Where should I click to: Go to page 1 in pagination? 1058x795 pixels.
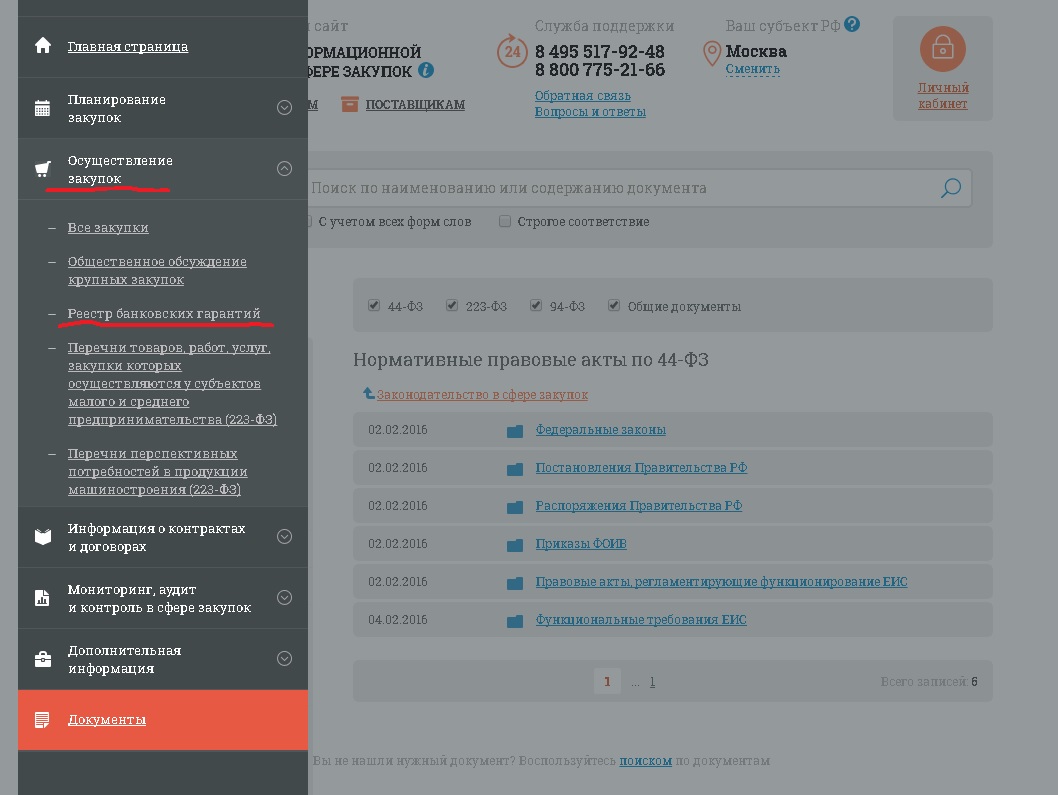coord(606,682)
